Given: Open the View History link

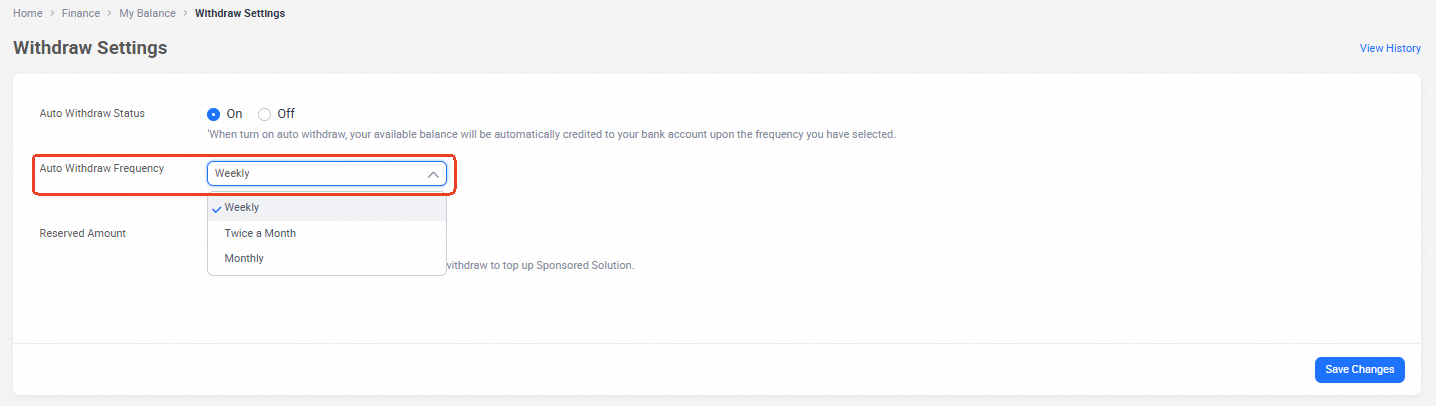Looking at the screenshot, I should 1390,48.
